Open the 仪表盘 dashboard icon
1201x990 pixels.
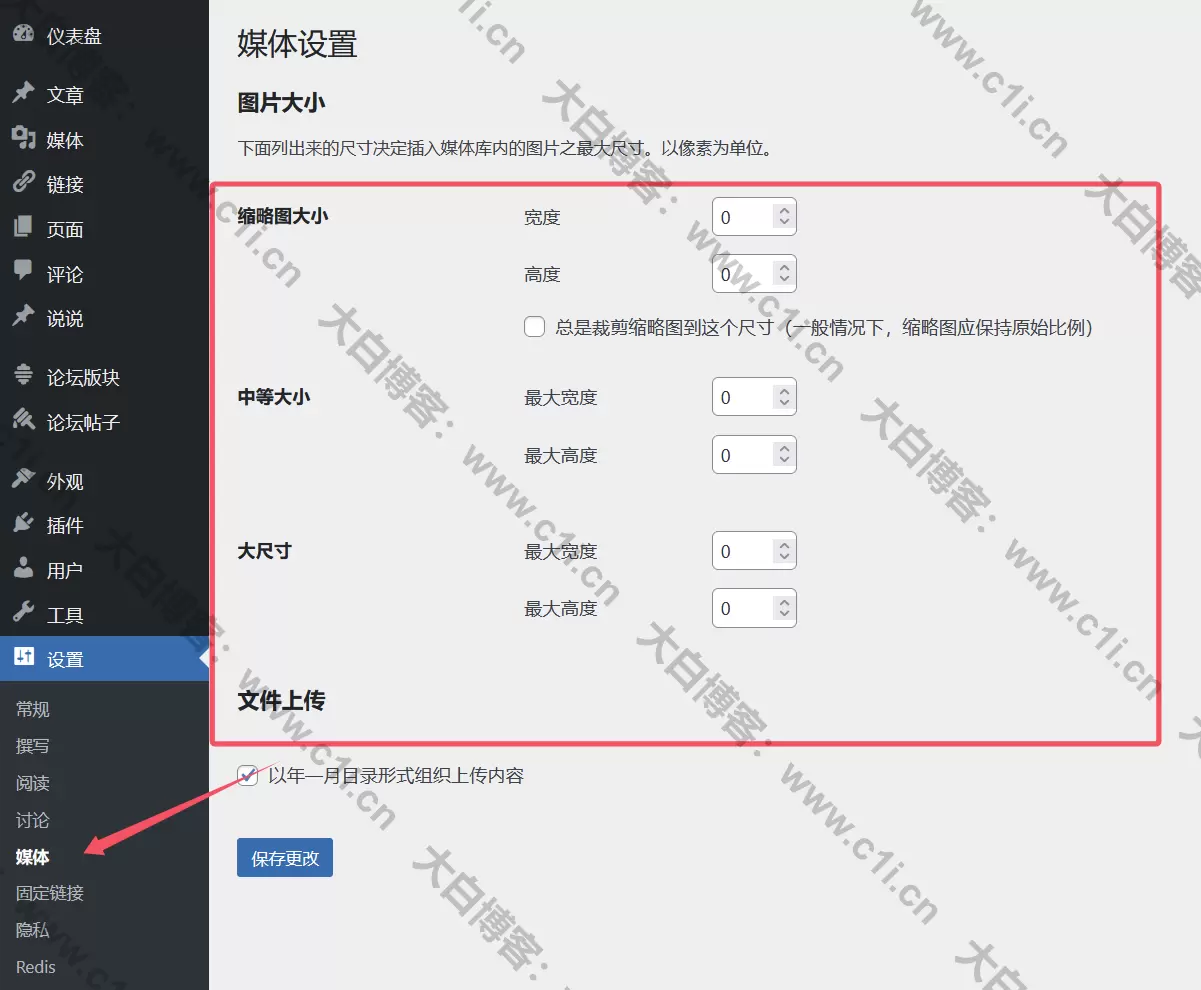click(23, 35)
